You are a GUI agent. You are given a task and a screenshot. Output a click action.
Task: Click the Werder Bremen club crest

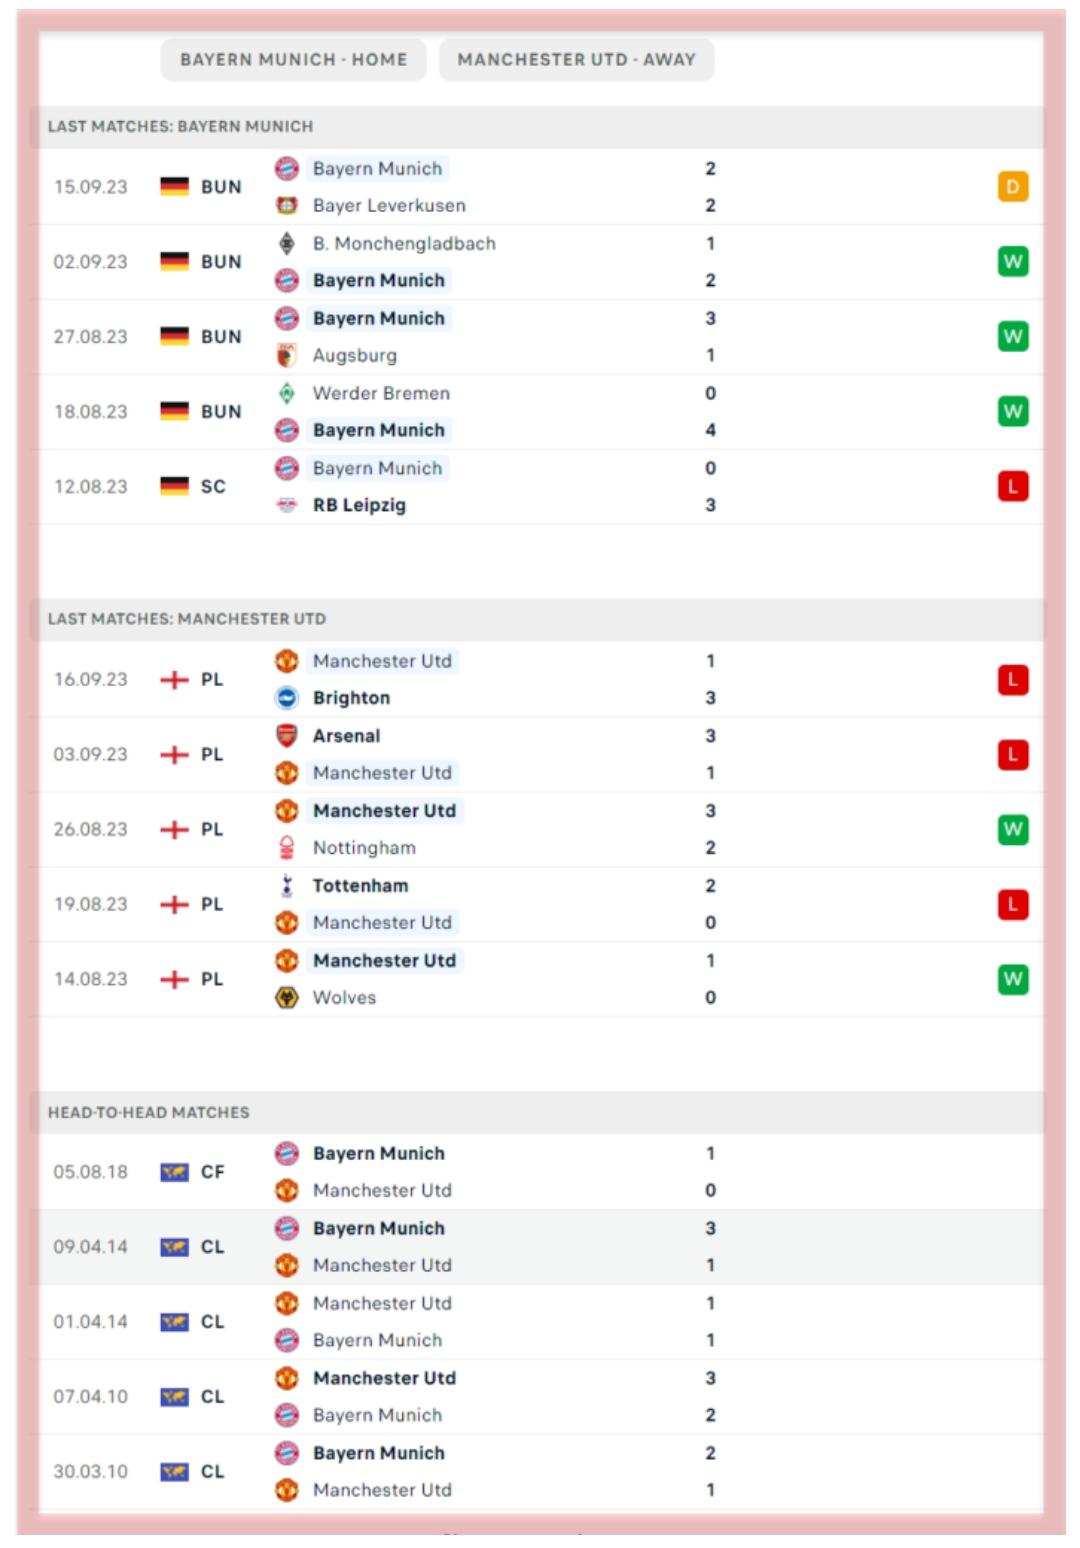(287, 393)
